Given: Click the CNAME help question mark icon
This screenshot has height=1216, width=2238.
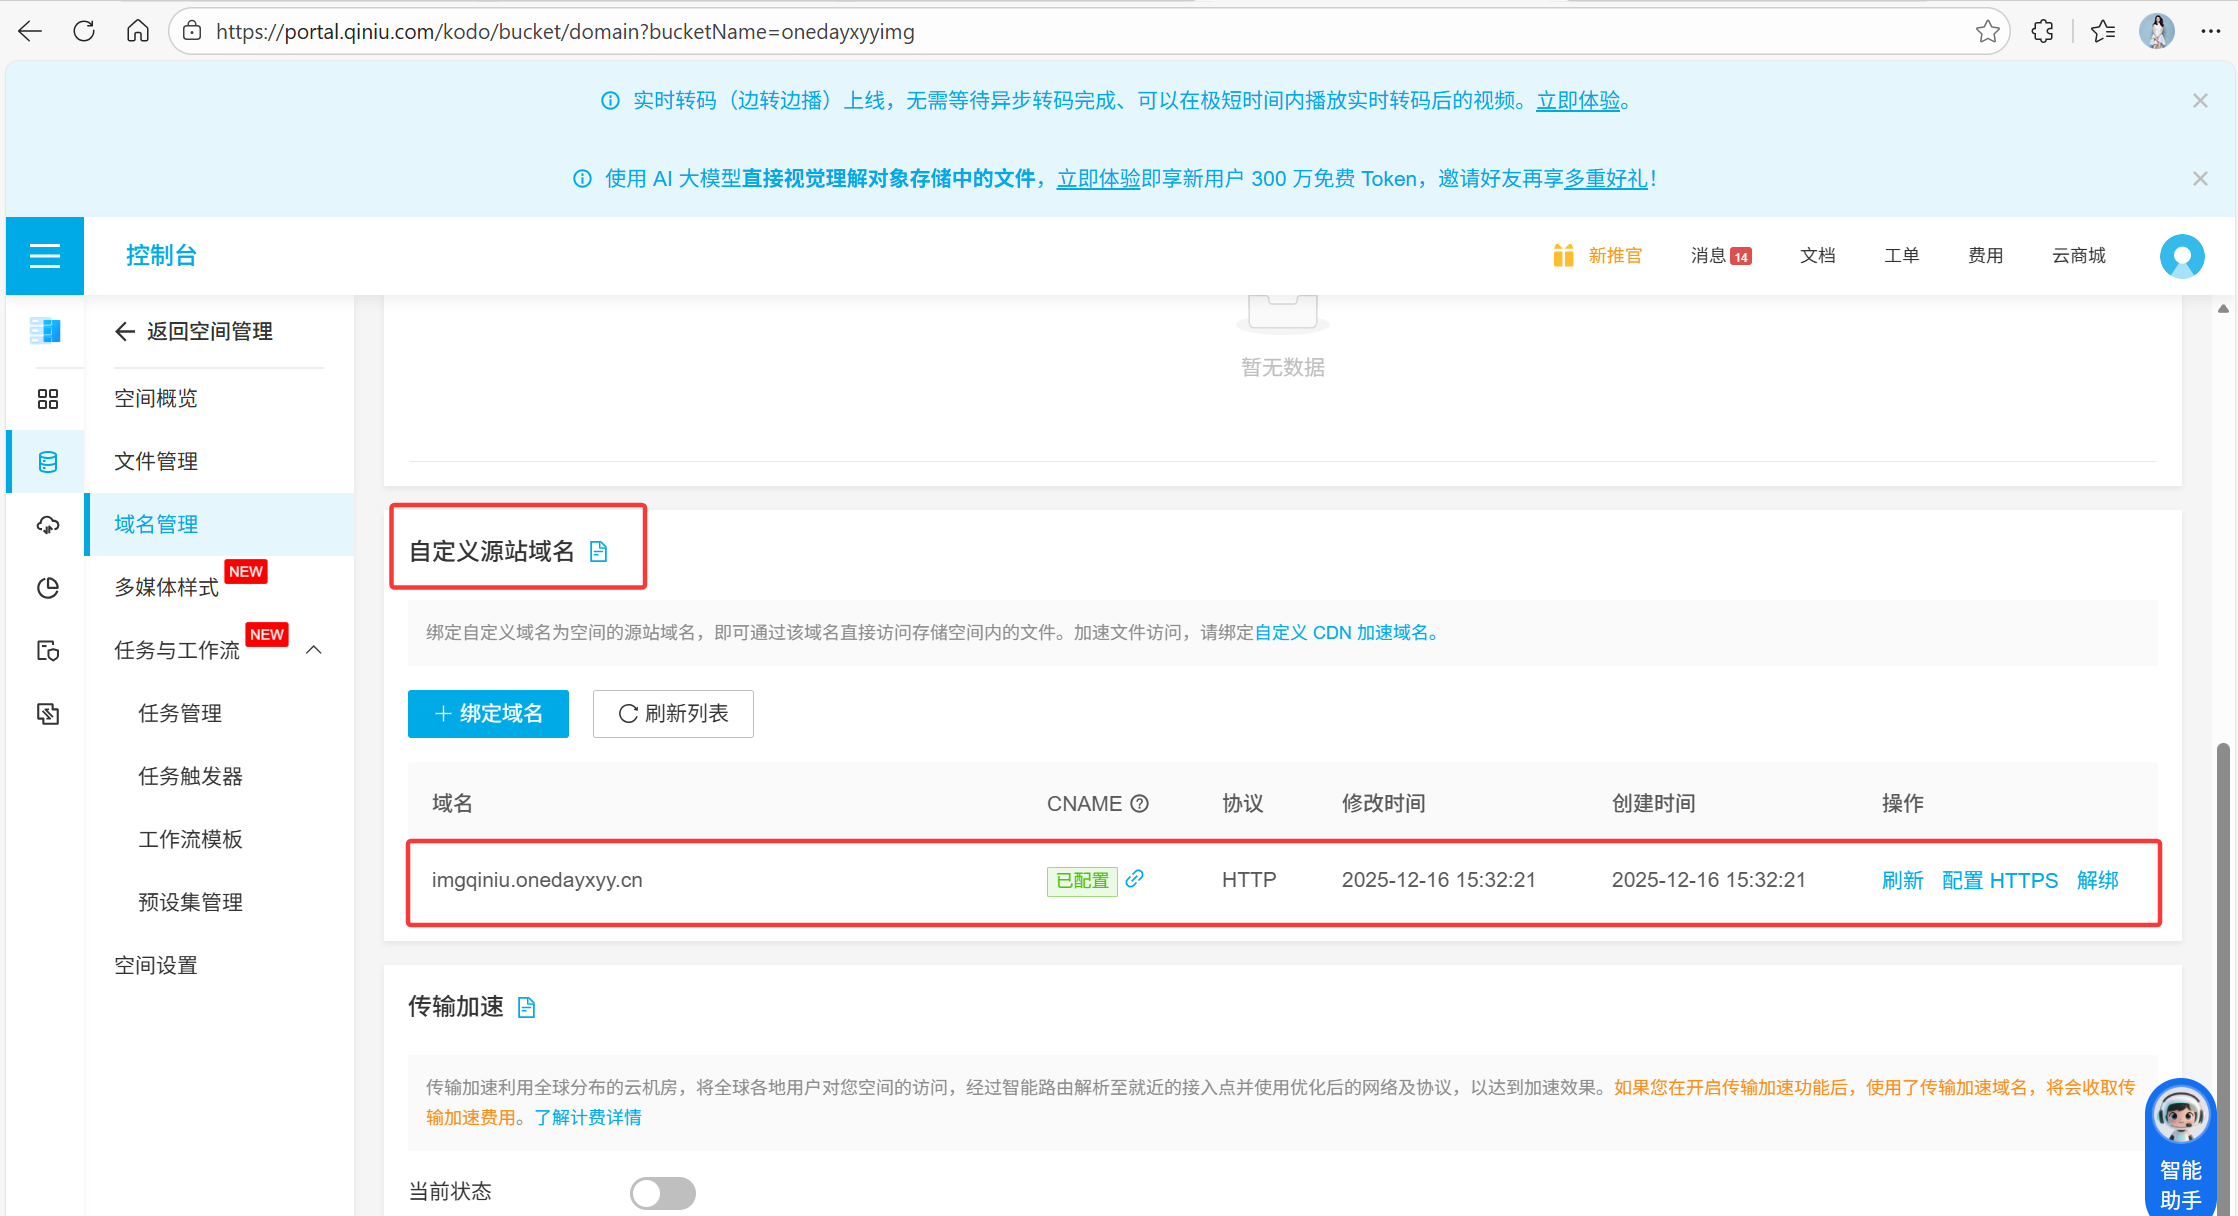Looking at the screenshot, I should (x=1139, y=804).
